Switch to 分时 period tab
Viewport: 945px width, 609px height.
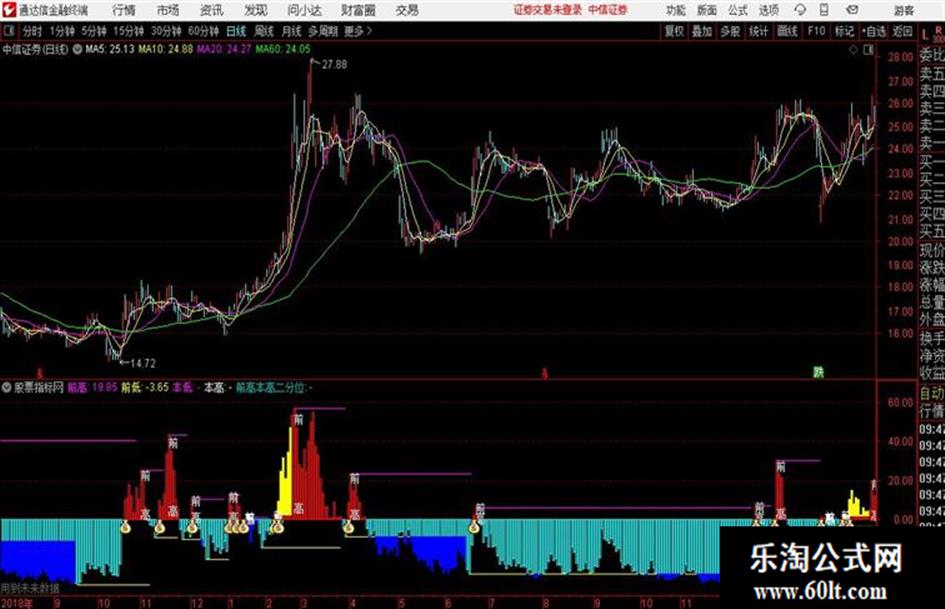point(32,31)
